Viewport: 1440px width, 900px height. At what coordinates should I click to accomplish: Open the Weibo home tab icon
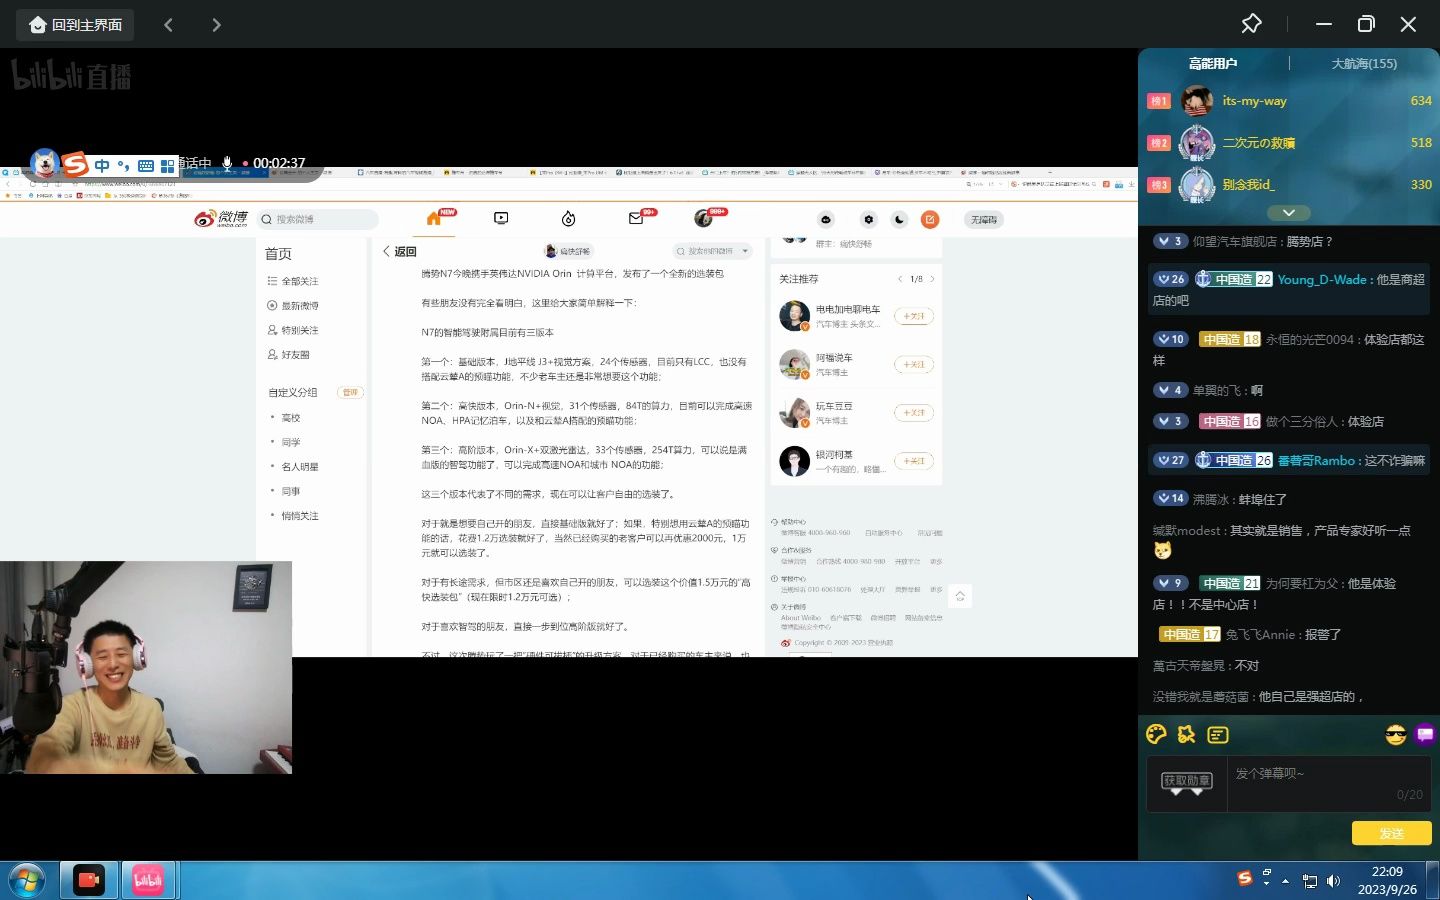434,218
